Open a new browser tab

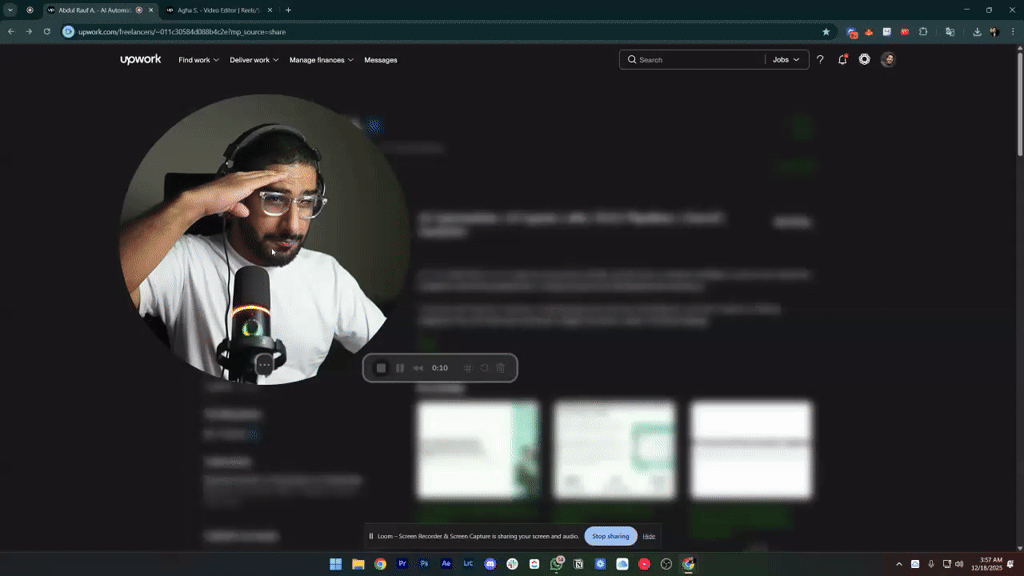(x=288, y=10)
